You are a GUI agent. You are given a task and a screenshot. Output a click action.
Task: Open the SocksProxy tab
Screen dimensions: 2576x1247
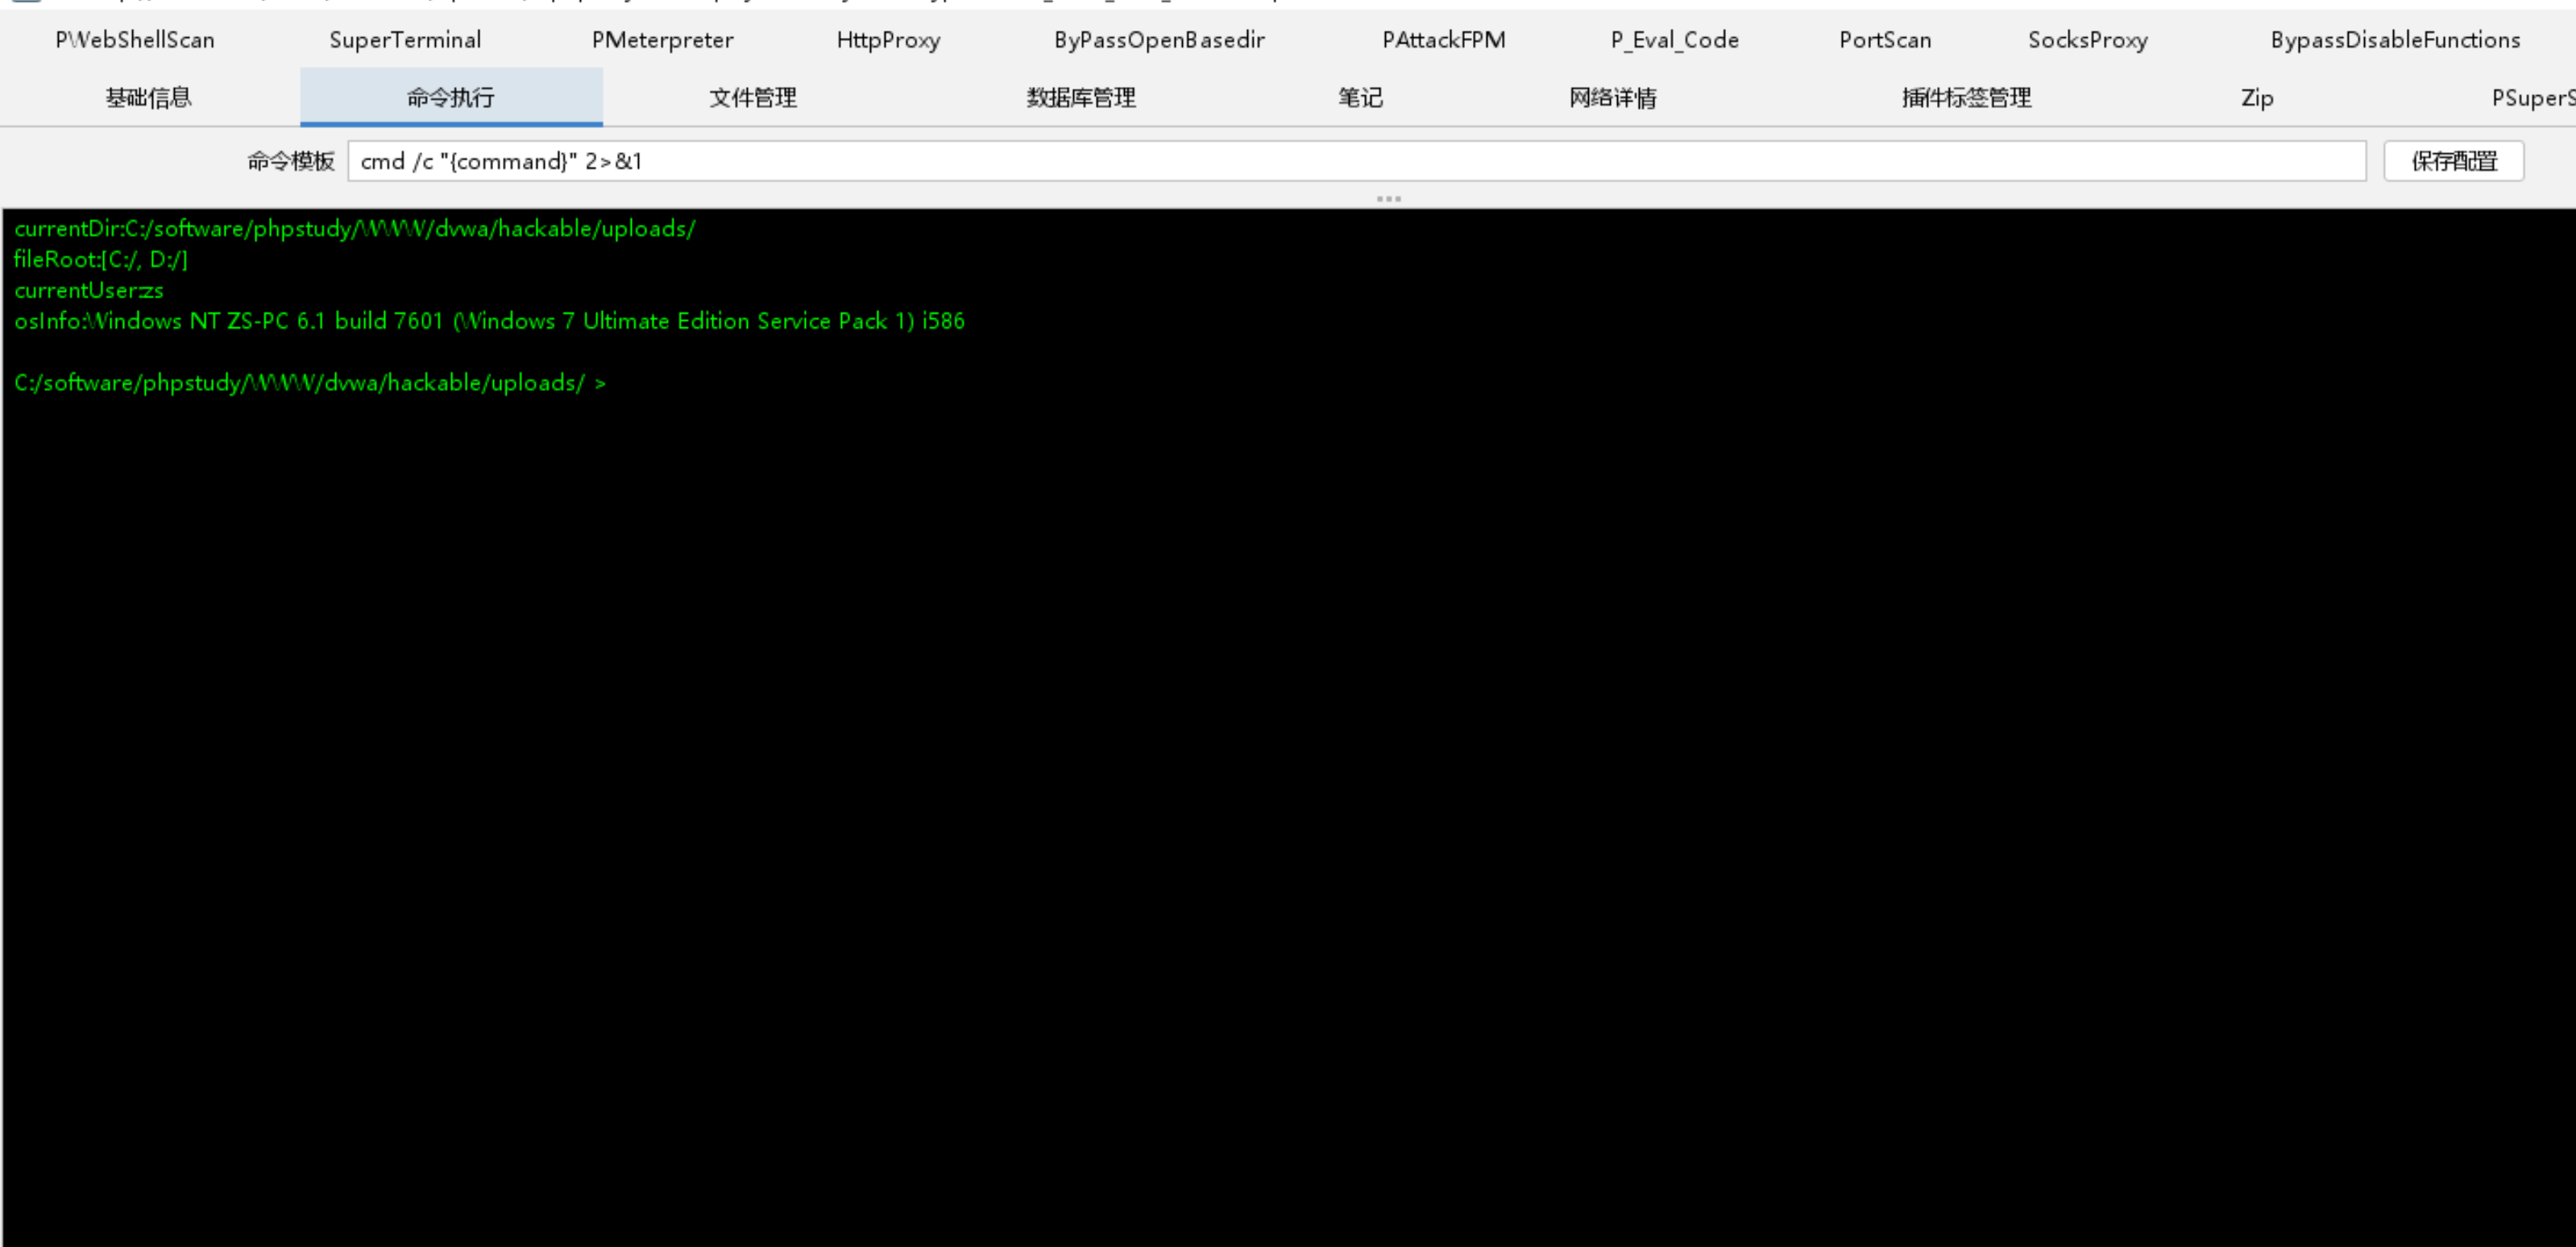2088,40
